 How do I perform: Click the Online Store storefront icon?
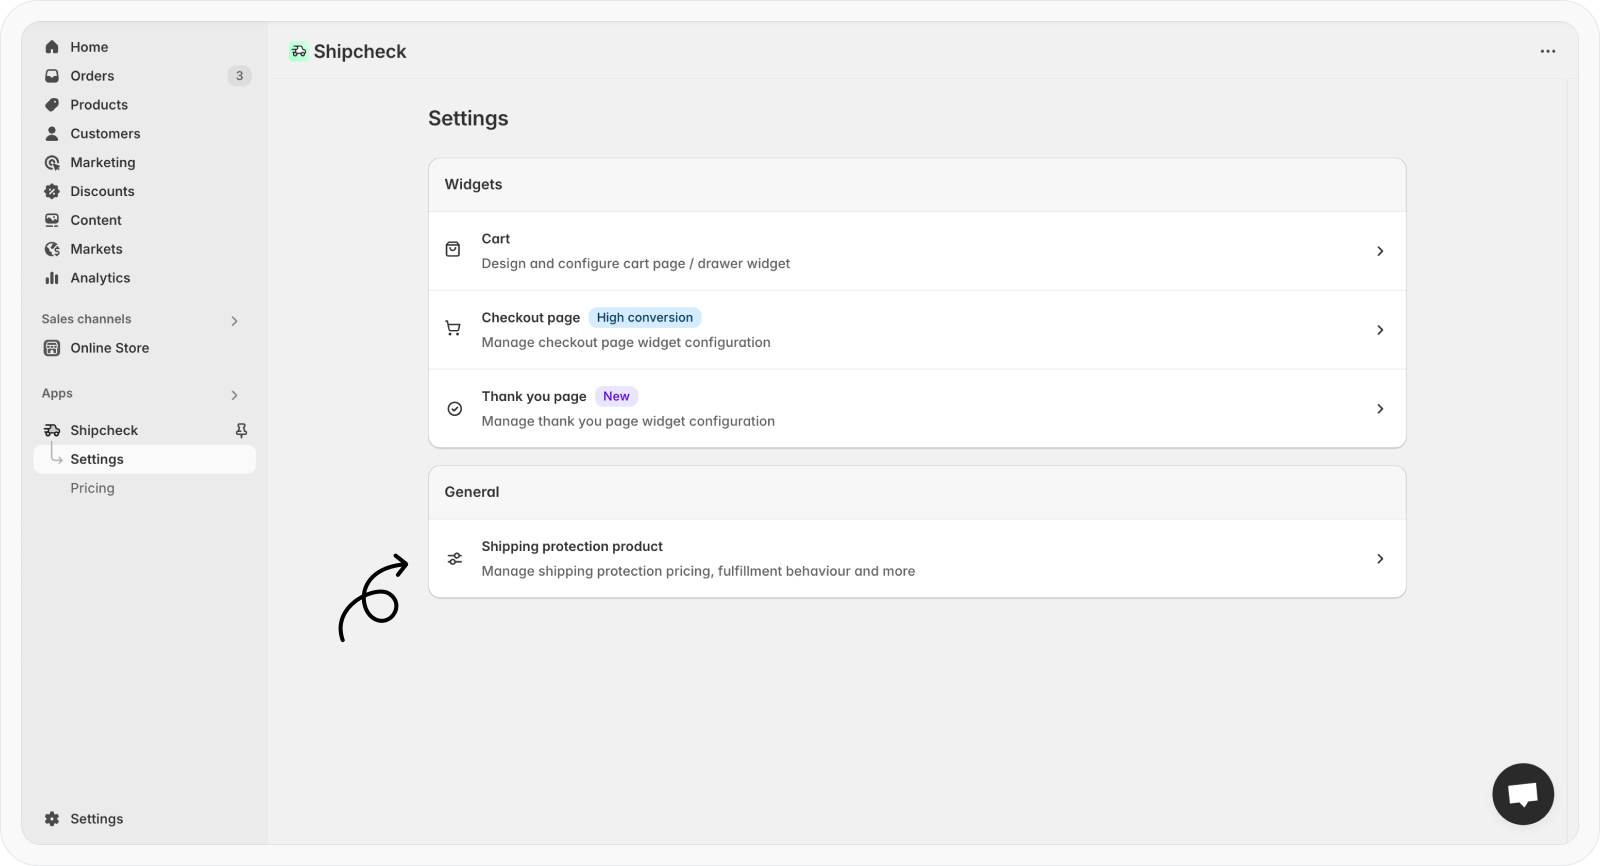click(x=52, y=348)
